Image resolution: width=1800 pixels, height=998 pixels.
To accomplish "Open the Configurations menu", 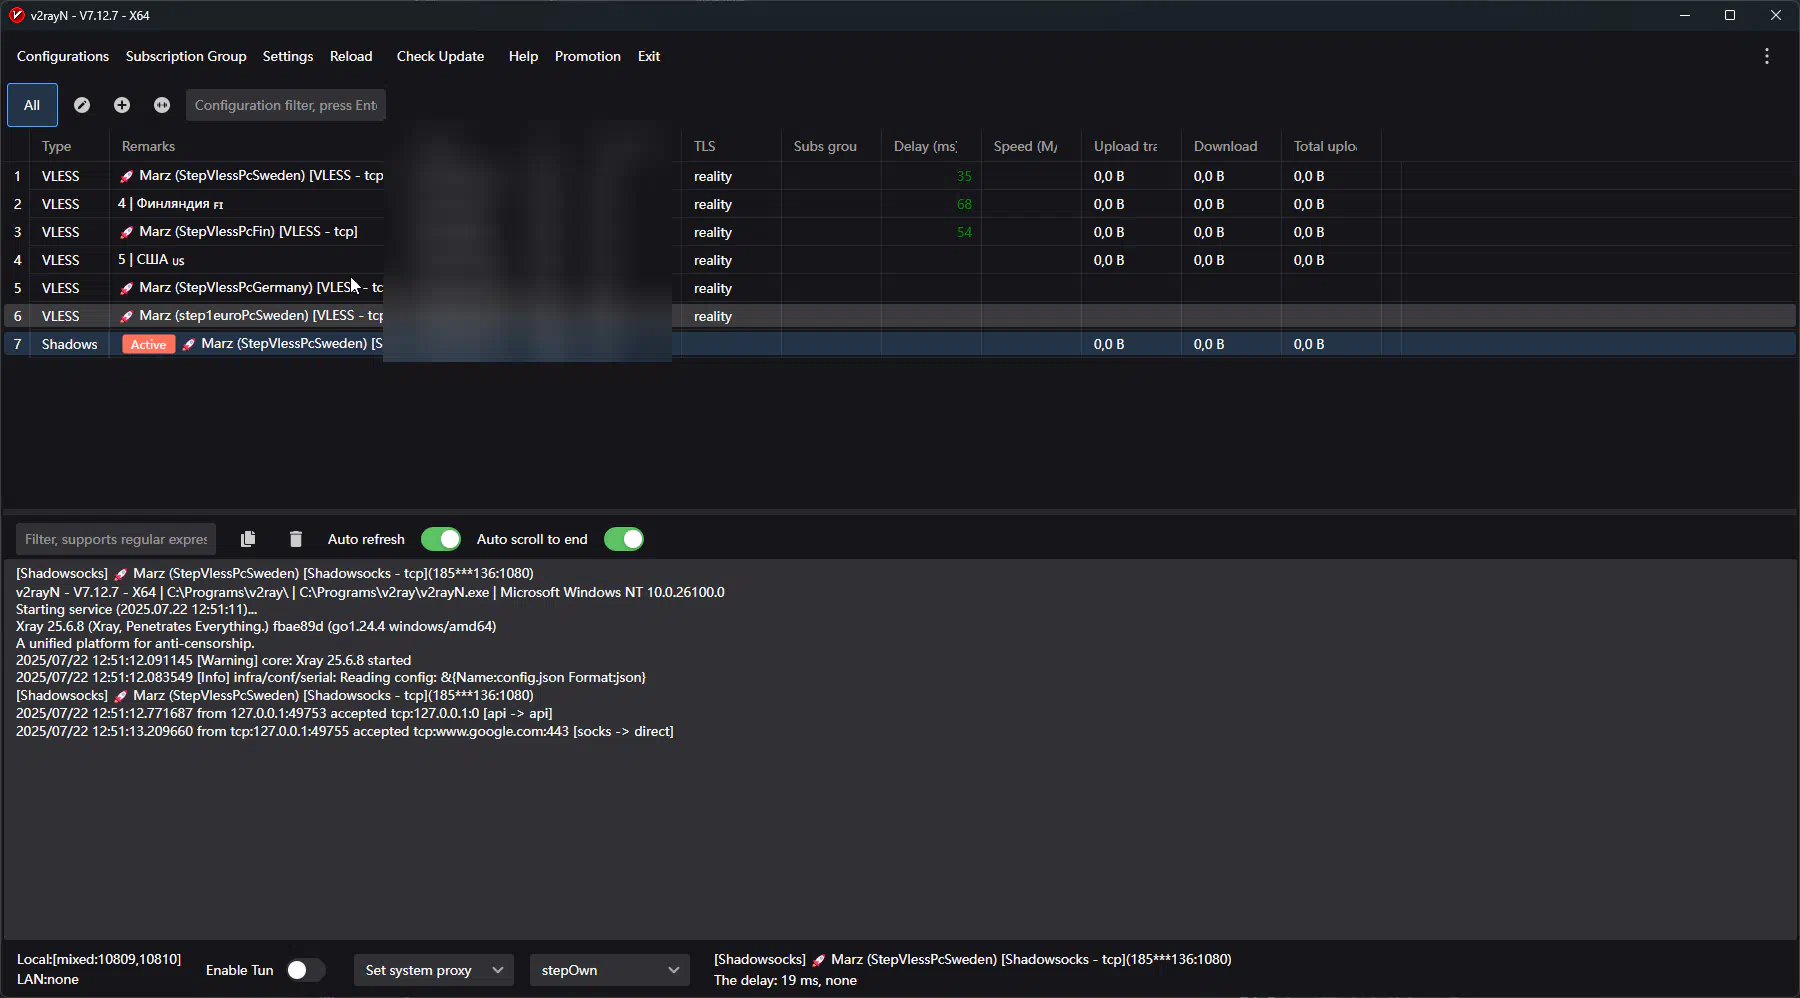I will coord(63,56).
